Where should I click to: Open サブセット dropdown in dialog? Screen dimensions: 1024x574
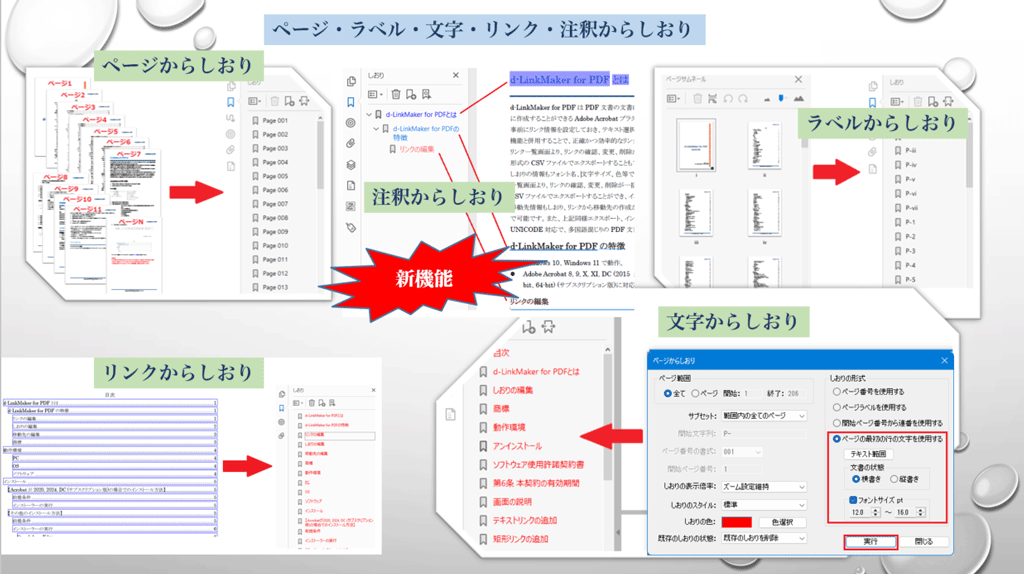763,416
